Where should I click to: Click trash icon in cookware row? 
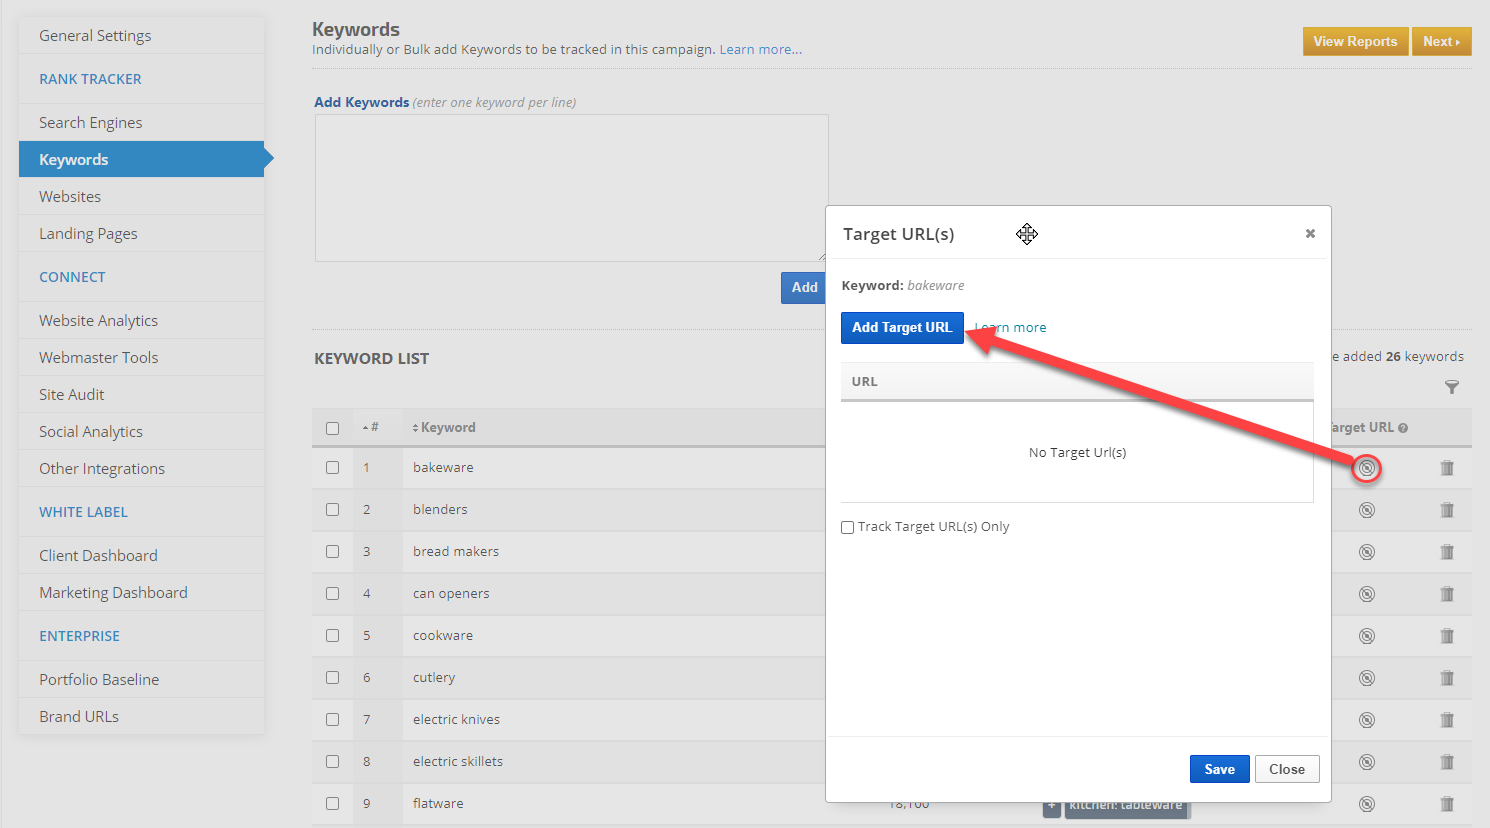1446,636
